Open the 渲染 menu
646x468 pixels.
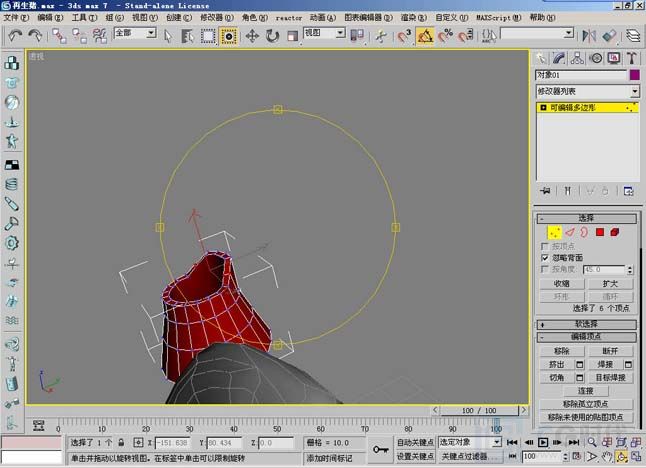coord(414,18)
